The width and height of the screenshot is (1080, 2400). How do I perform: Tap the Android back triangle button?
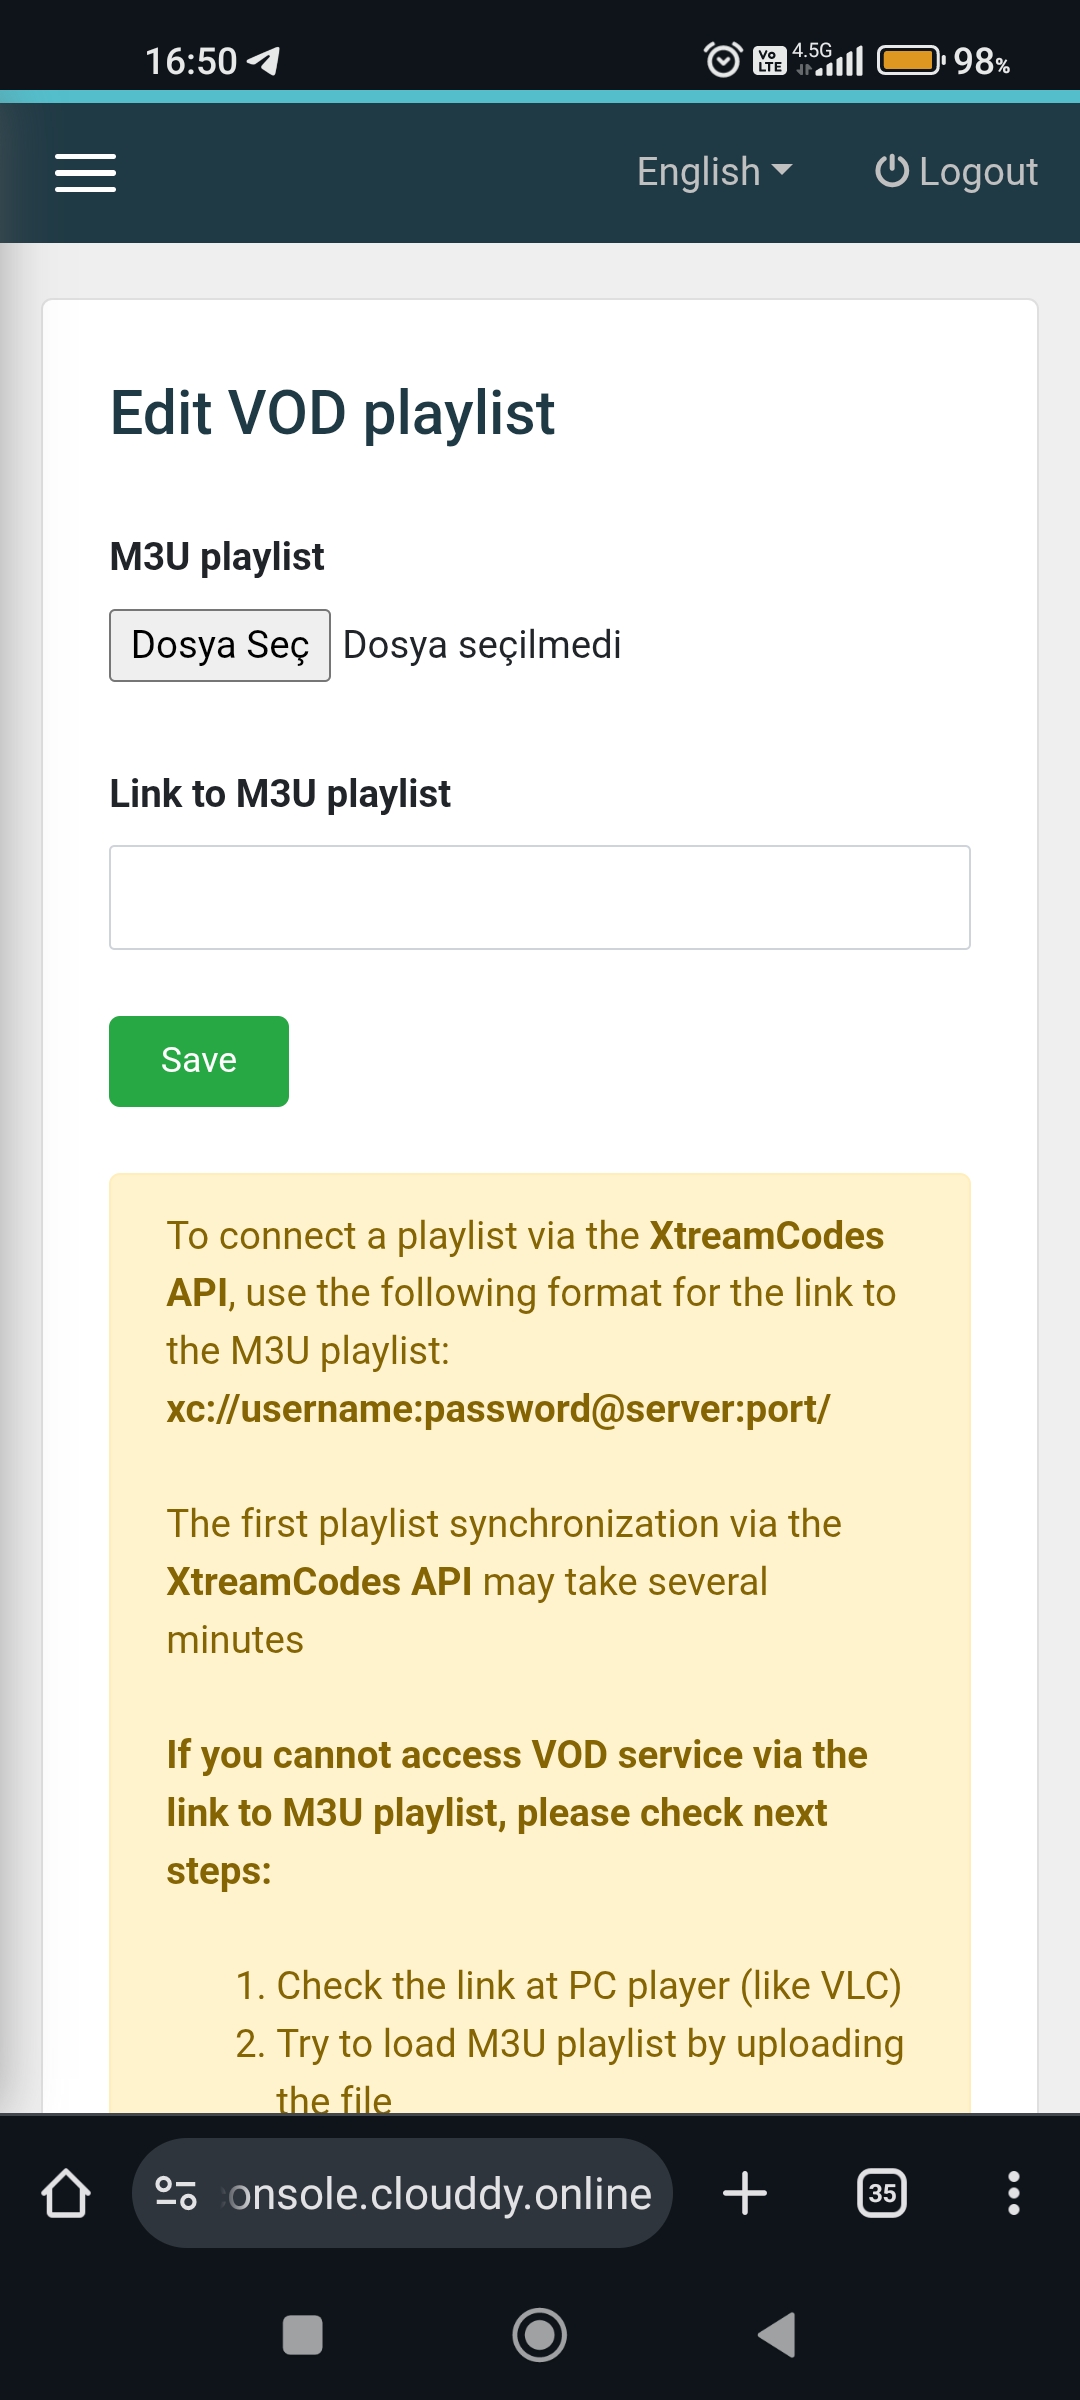pyautogui.click(x=777, y=2336)
